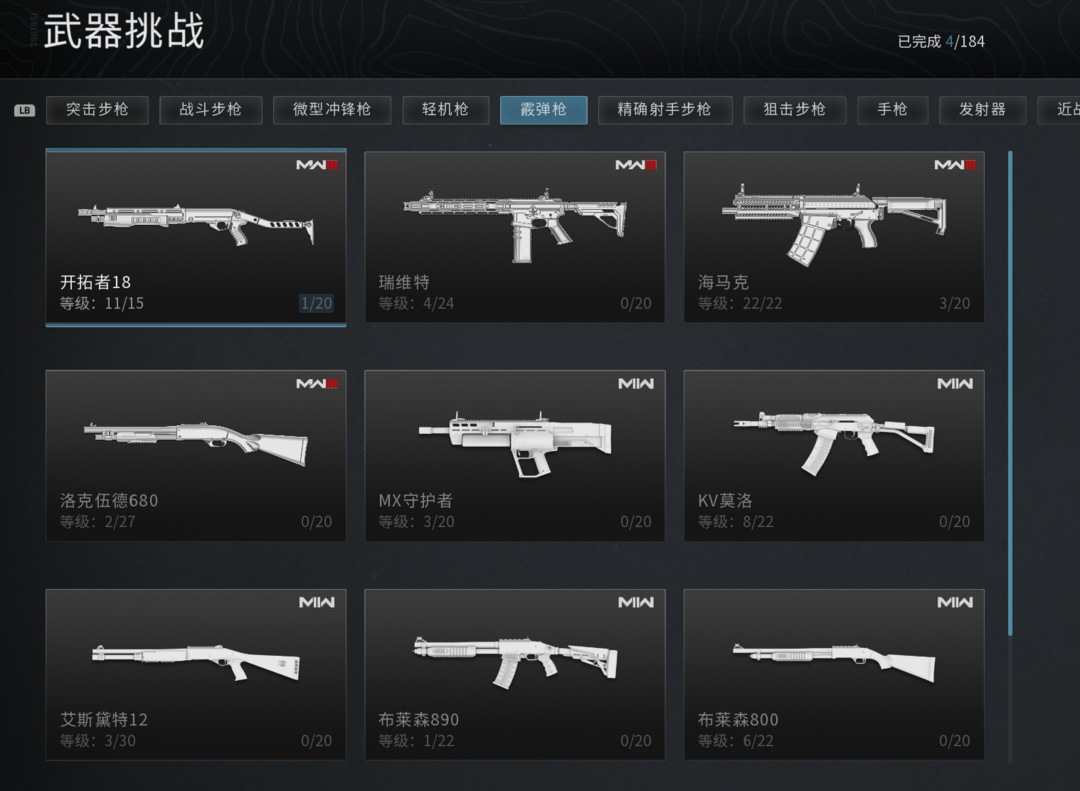Select the 开拓者18 shotgun card

(196, 236)
